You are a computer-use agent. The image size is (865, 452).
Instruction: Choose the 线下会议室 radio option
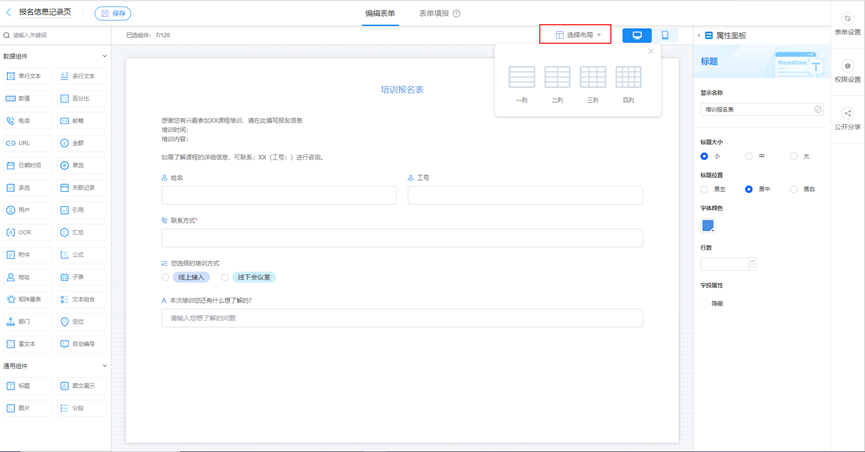pos(225,277)
